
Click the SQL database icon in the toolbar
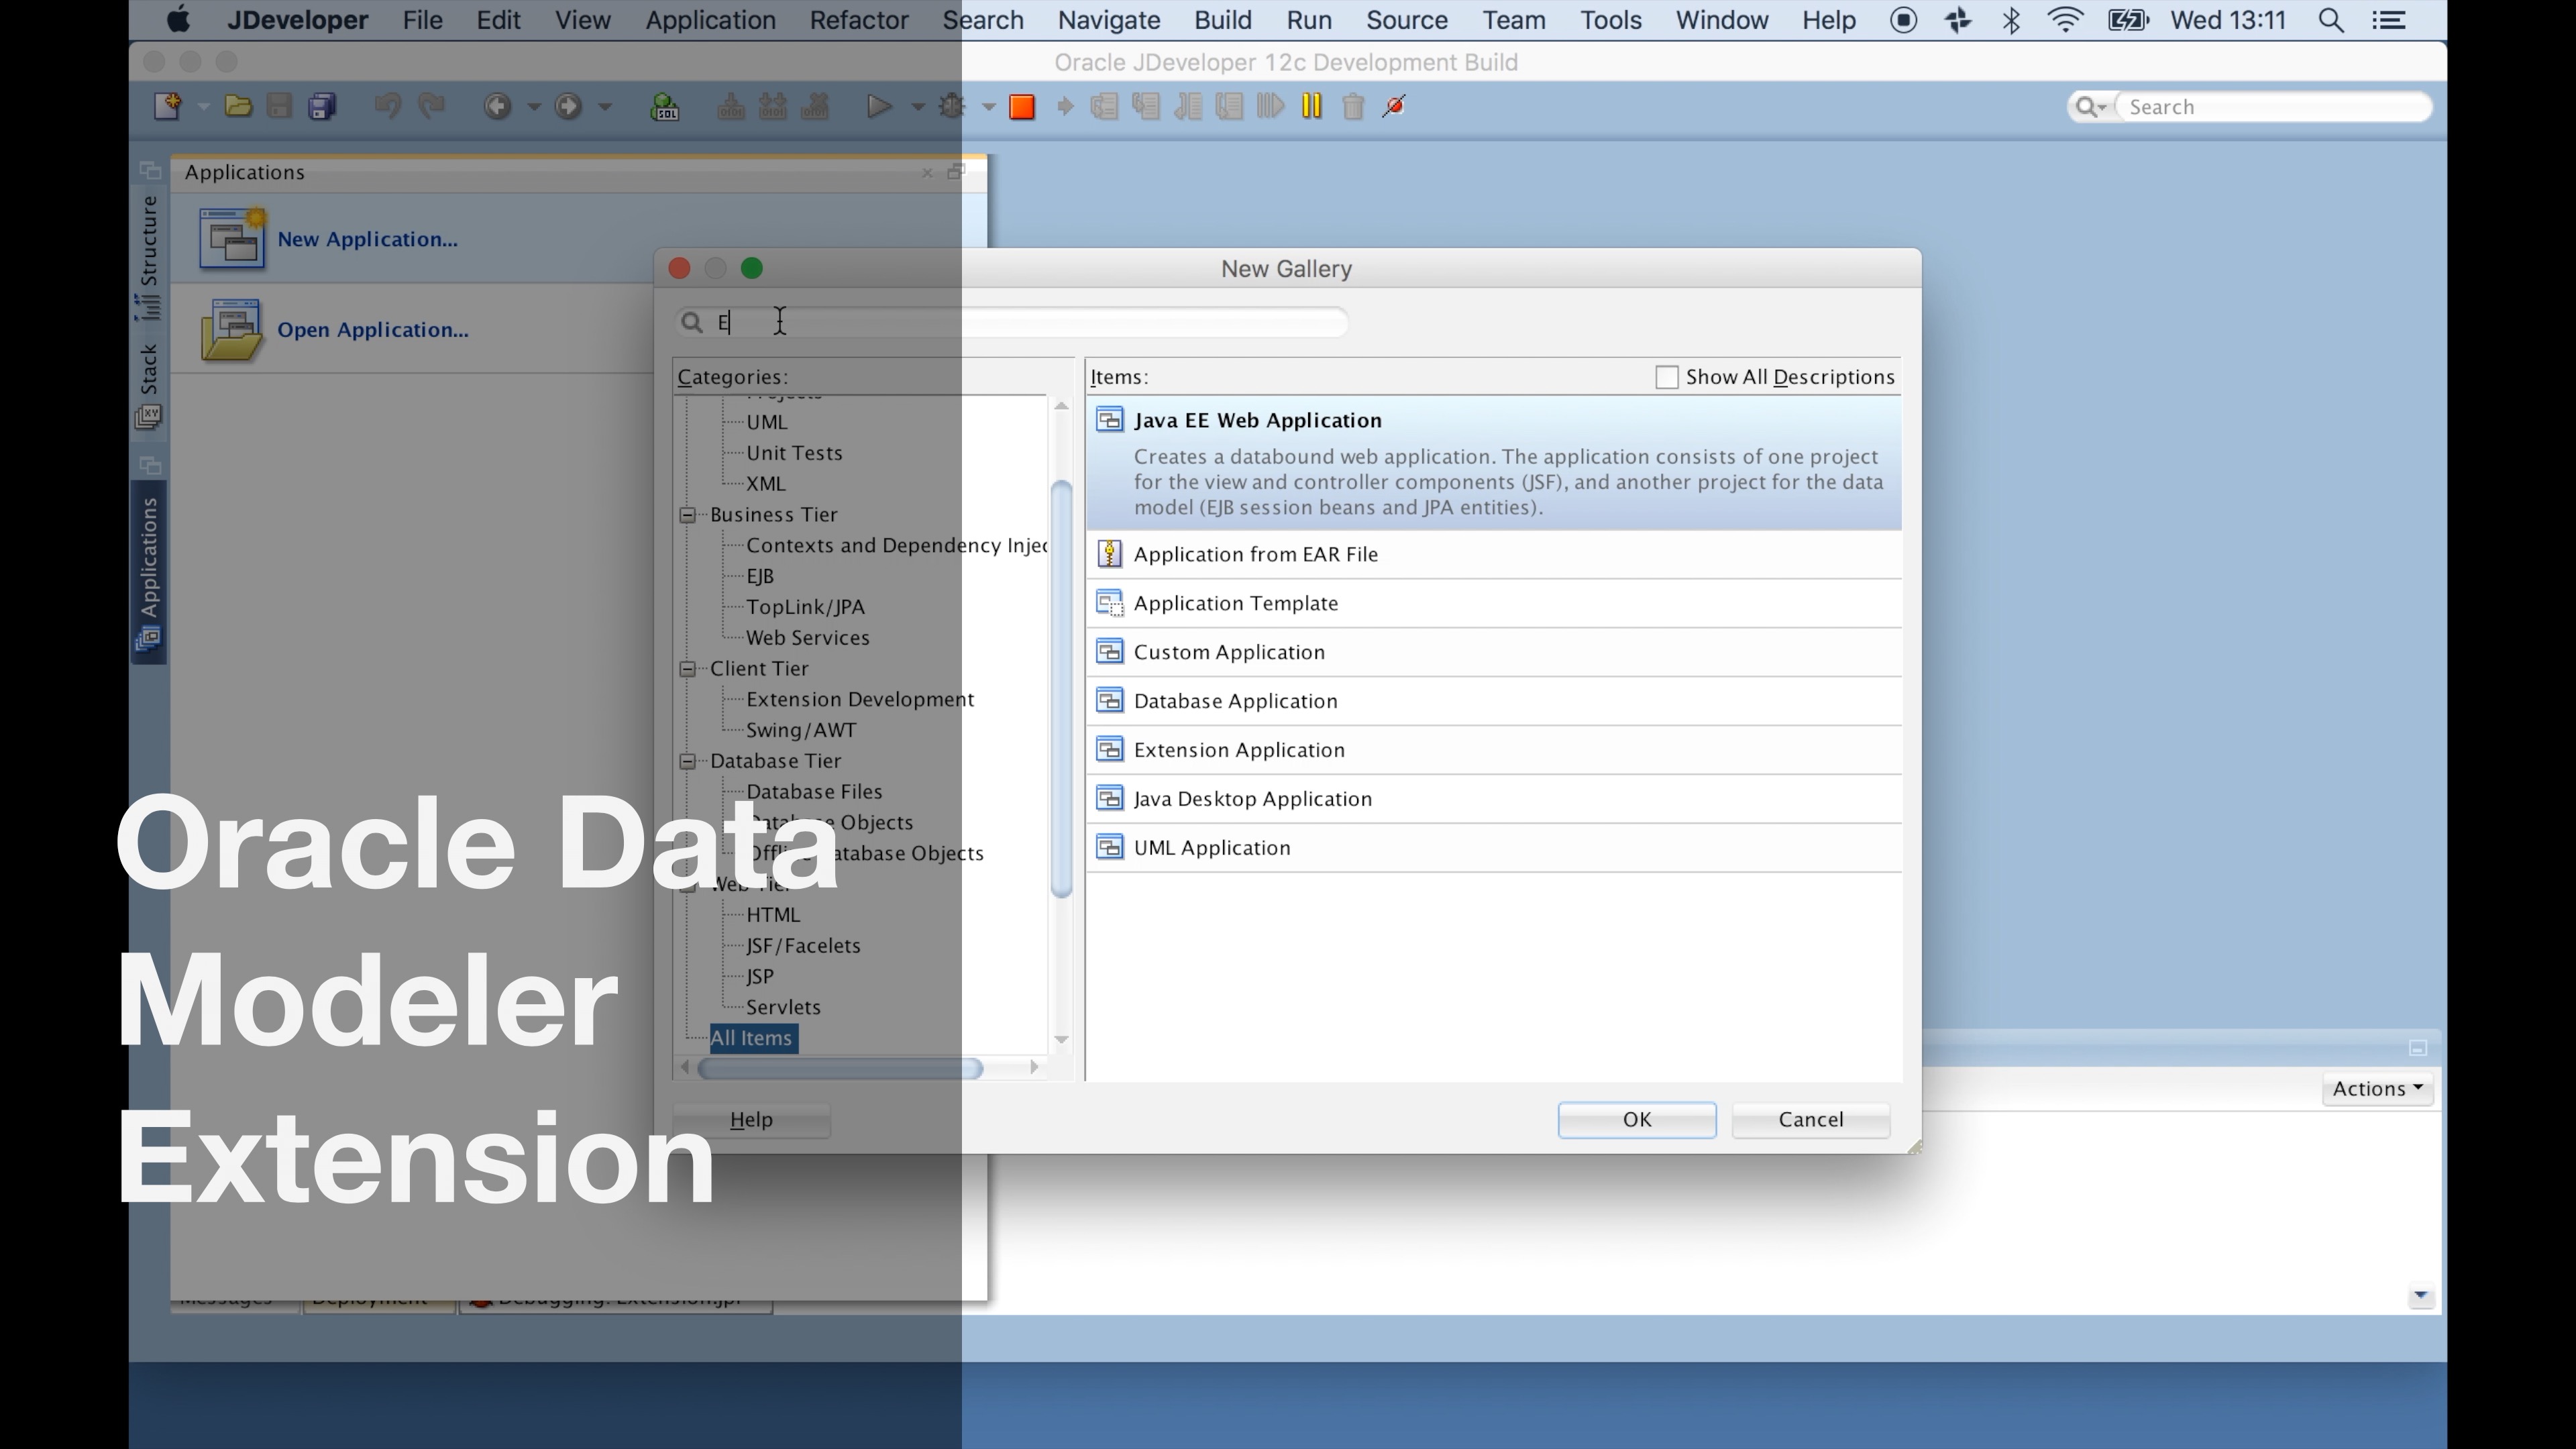click(664, 106)
